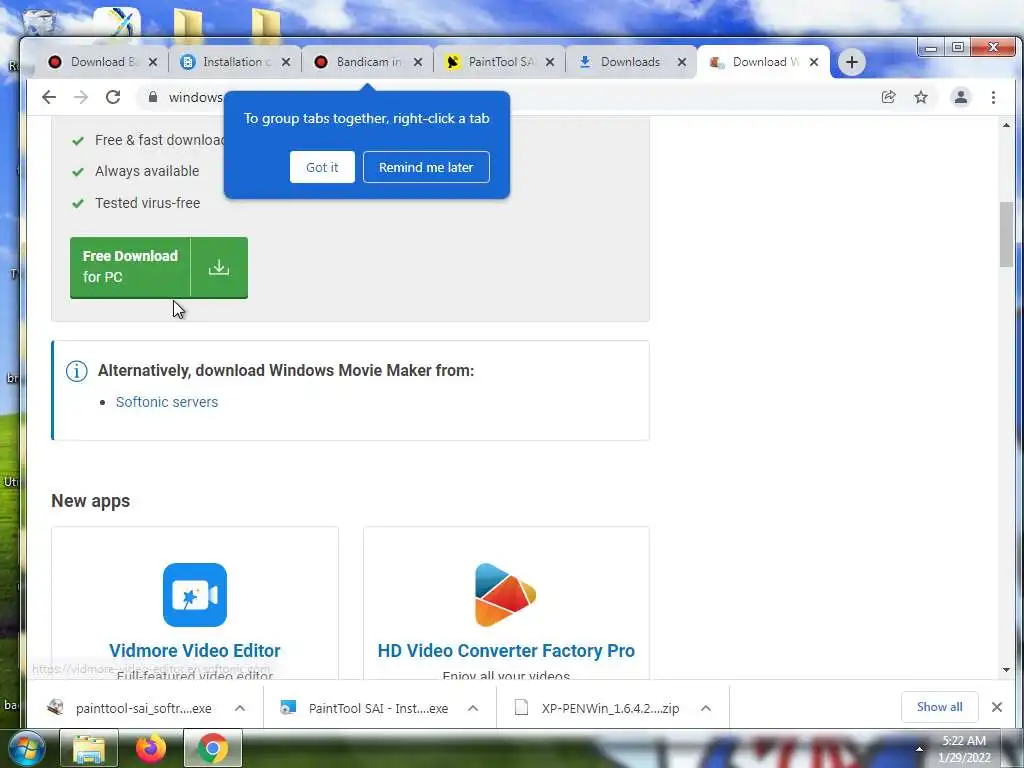Screen dimensions: 1024x768
Task: Bookmark this page with star icon
Action: [x=921, y=97]
